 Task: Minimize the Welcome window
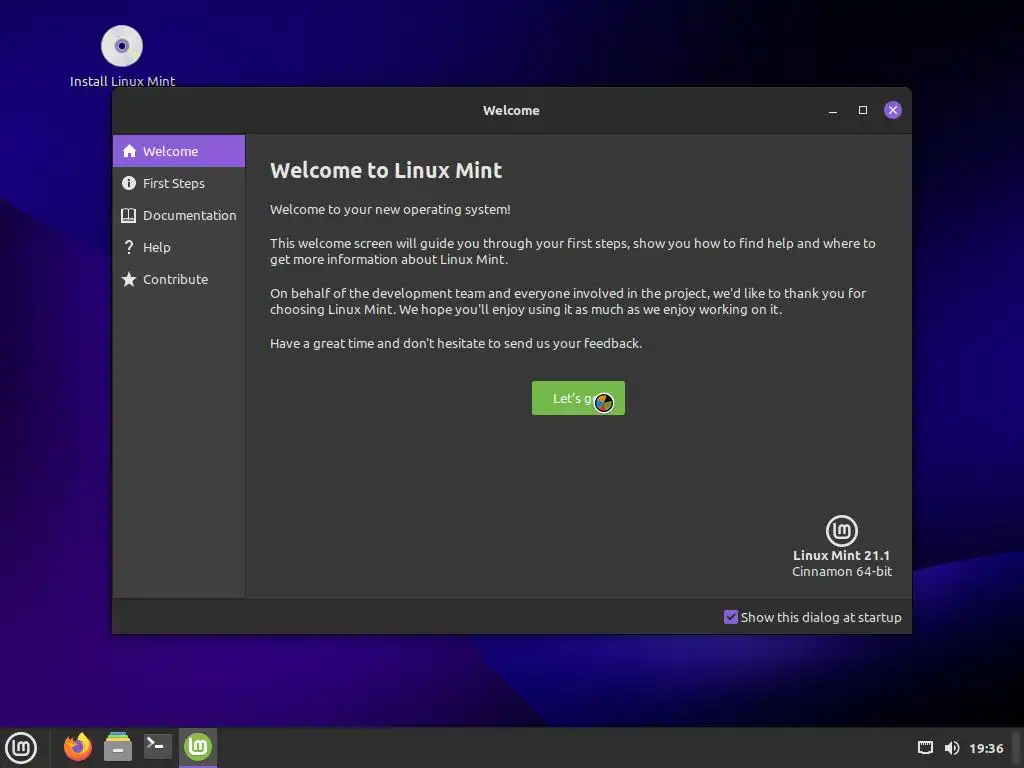[833, 110]
